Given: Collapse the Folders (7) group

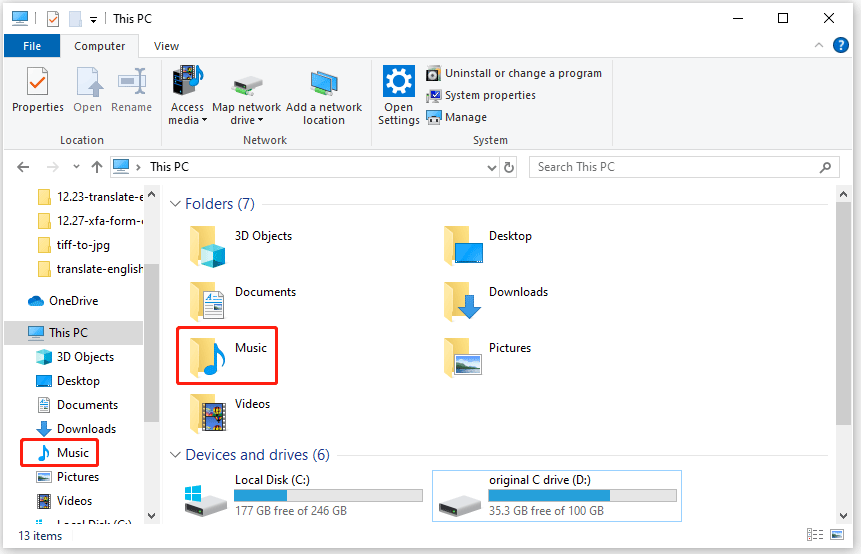Looking at the screenshot, I should click(x=176, y=204).
